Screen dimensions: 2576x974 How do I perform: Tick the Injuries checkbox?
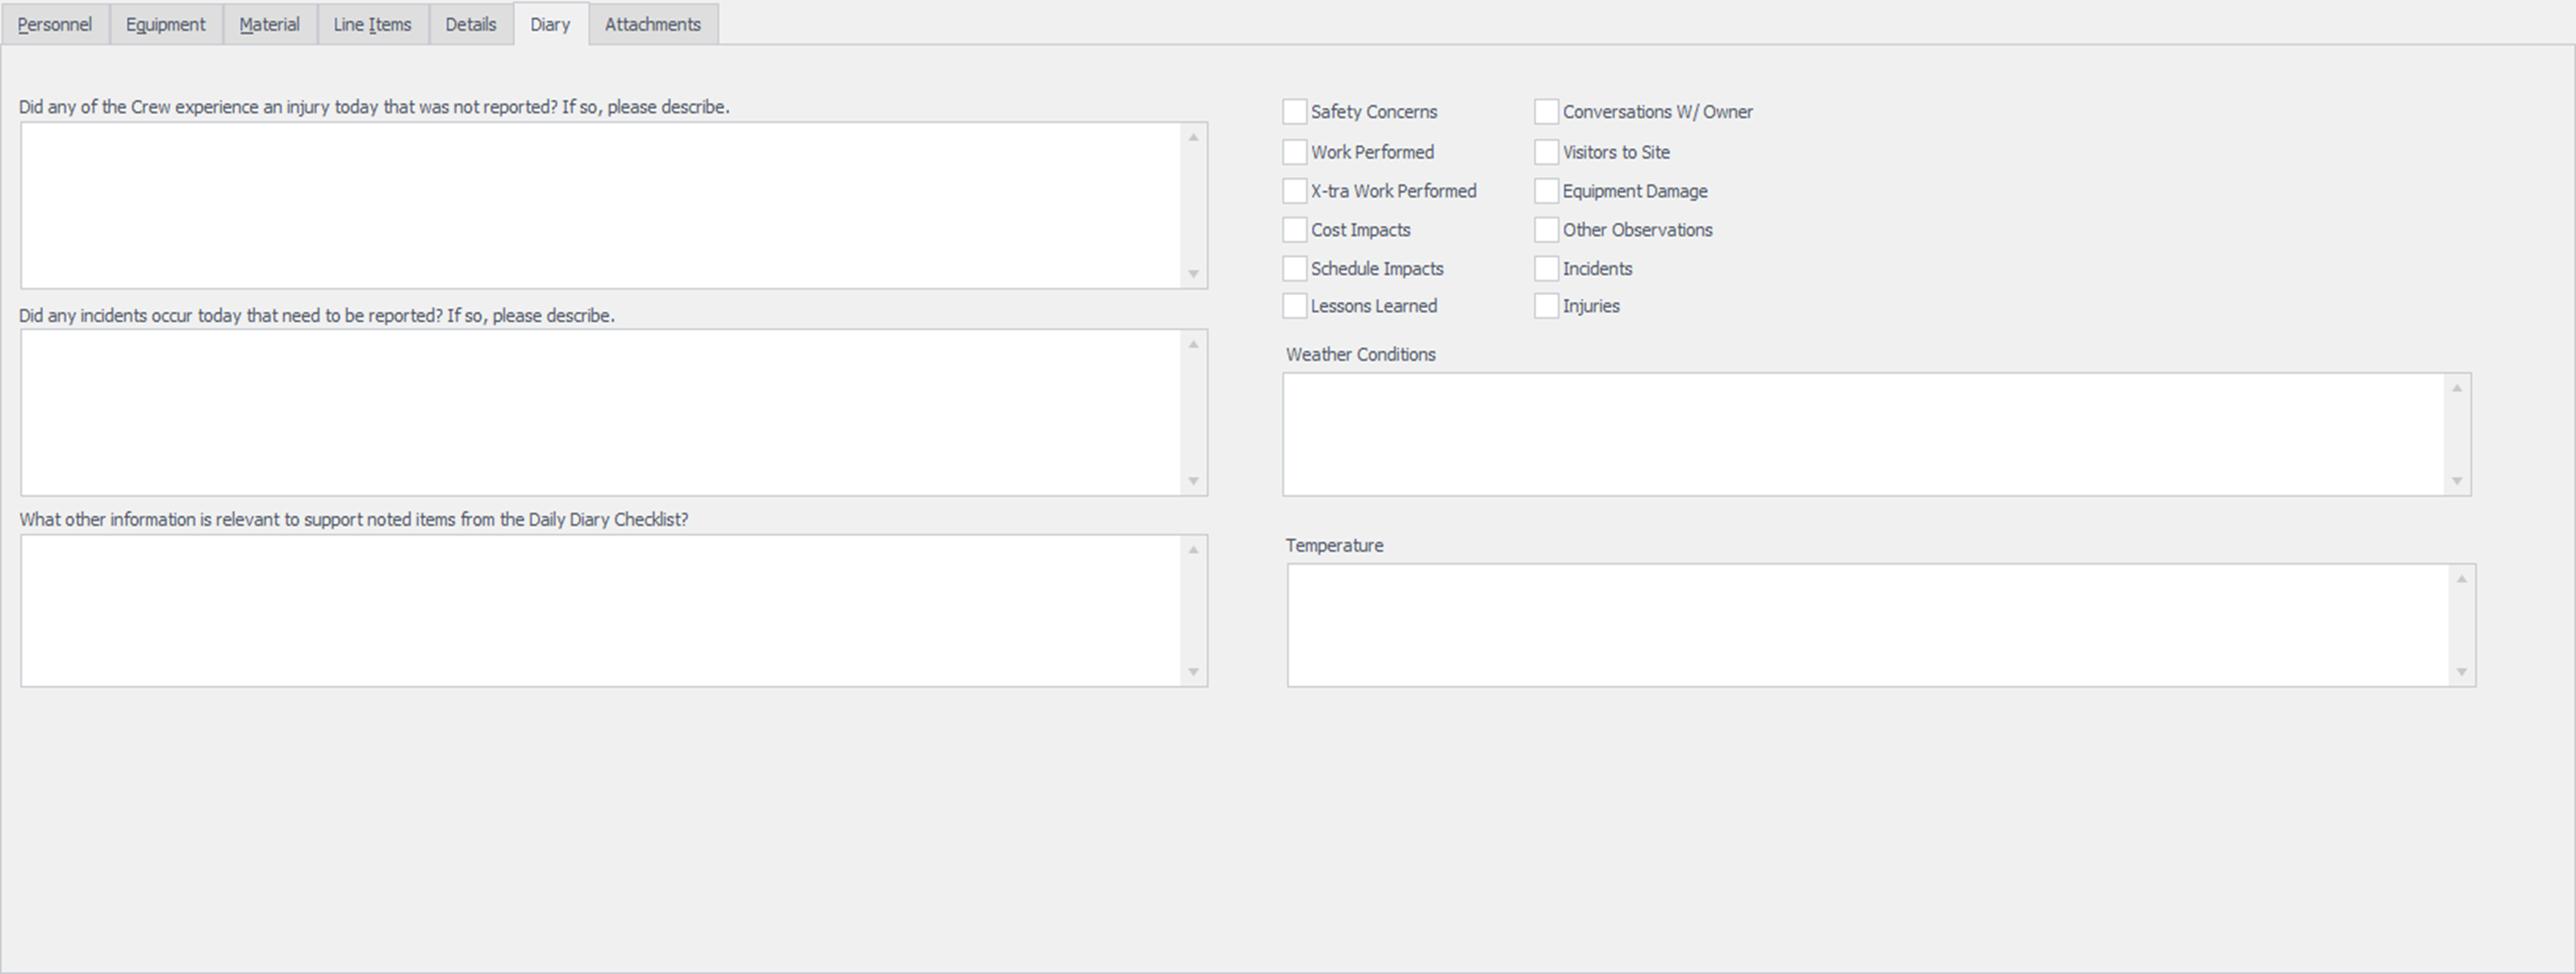(1547, 306)
